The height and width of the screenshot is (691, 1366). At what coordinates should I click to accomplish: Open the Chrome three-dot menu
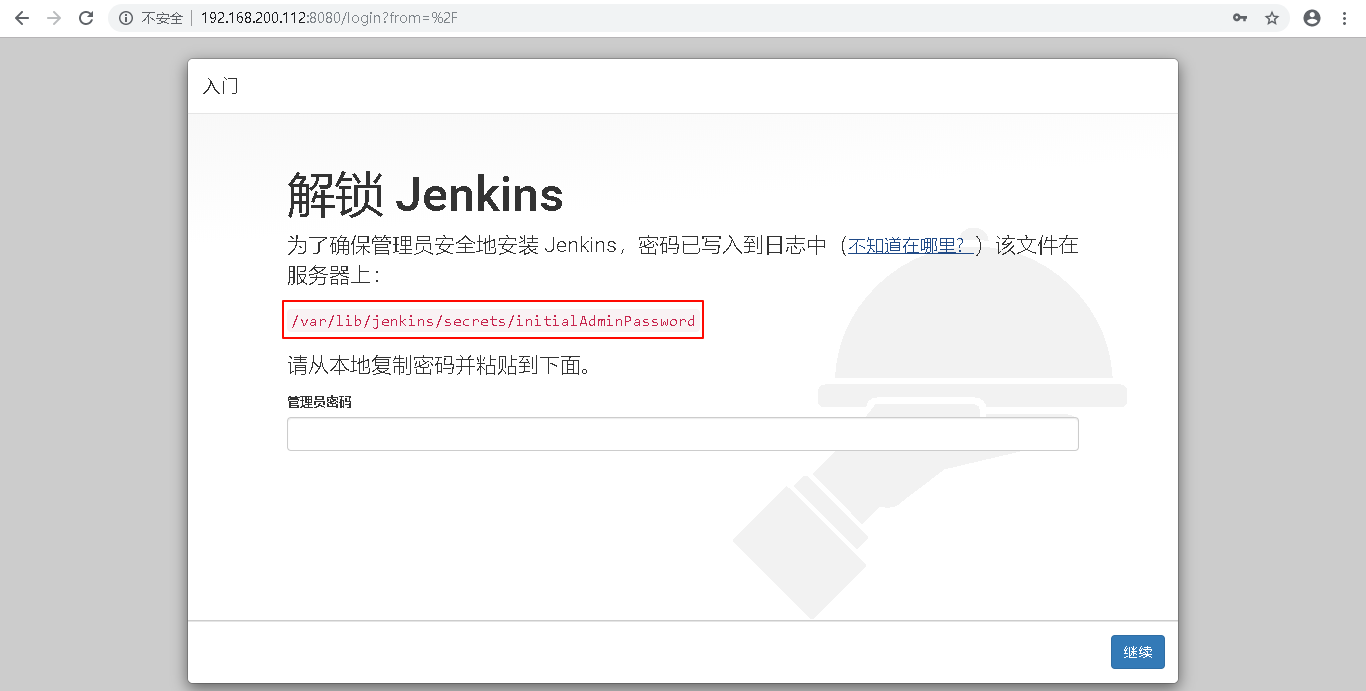click(x=1345, y=18)
